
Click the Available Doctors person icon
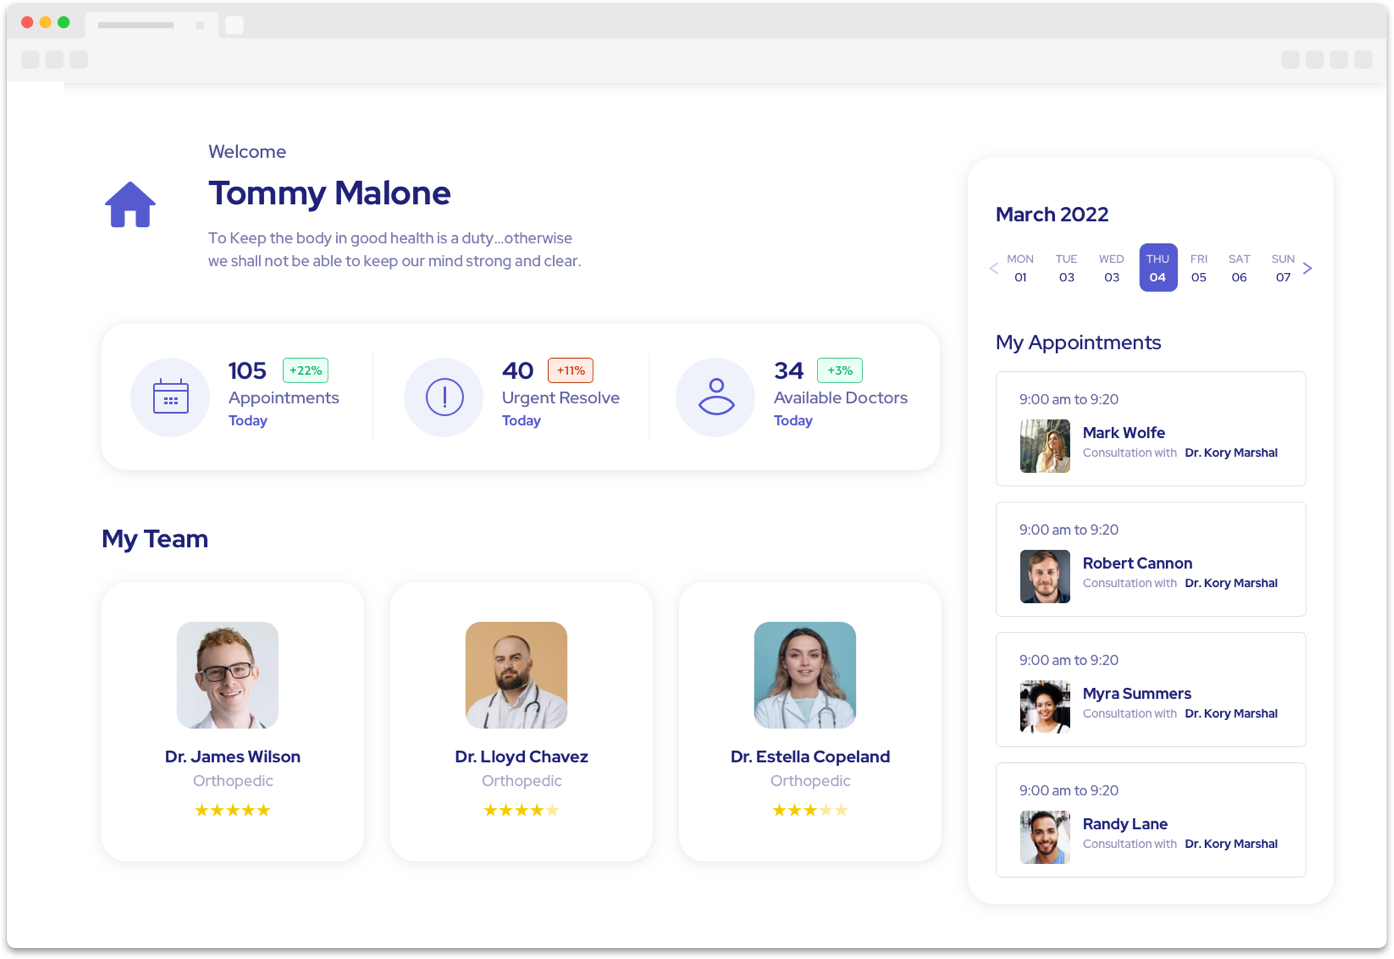[x=716, y=397]
